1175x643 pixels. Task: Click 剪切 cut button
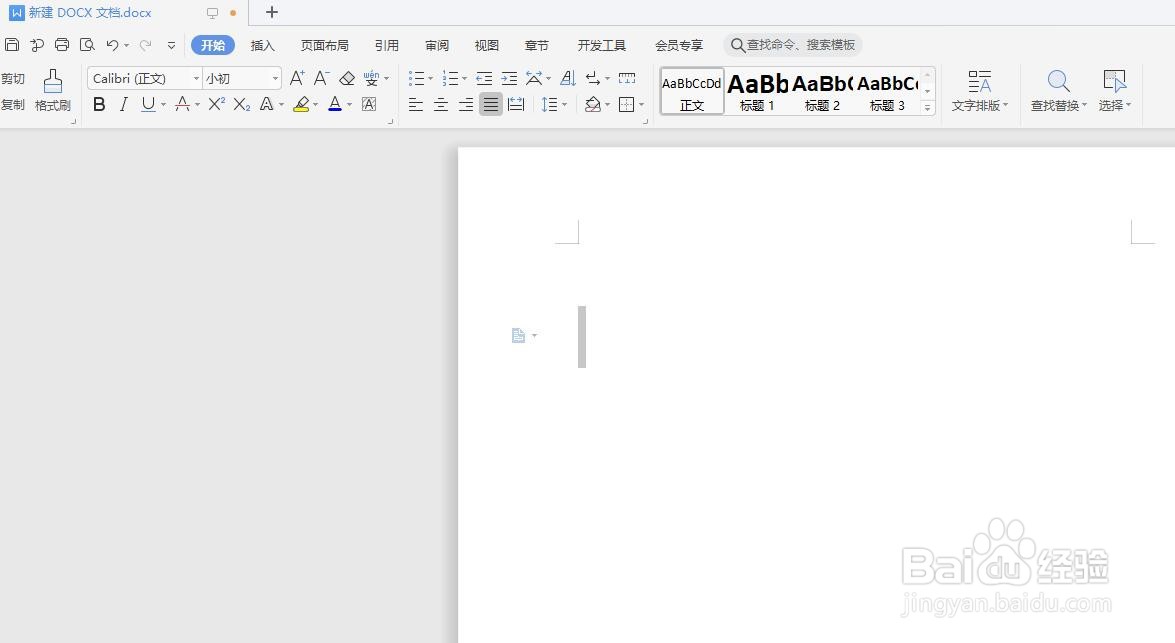tap(13, 79)
